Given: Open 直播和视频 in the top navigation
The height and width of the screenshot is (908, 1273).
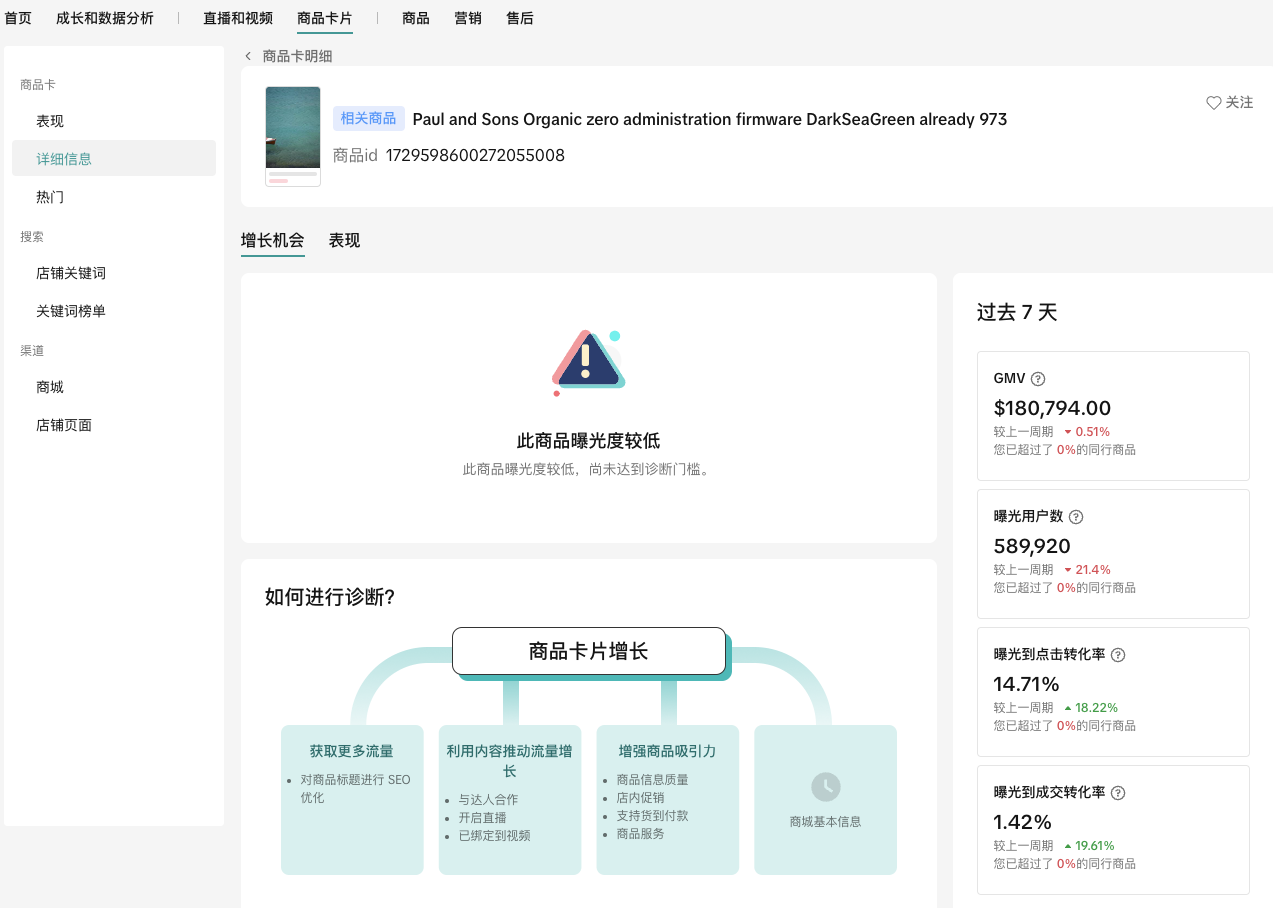Looking at the screenshot, I should coord(238,18).
